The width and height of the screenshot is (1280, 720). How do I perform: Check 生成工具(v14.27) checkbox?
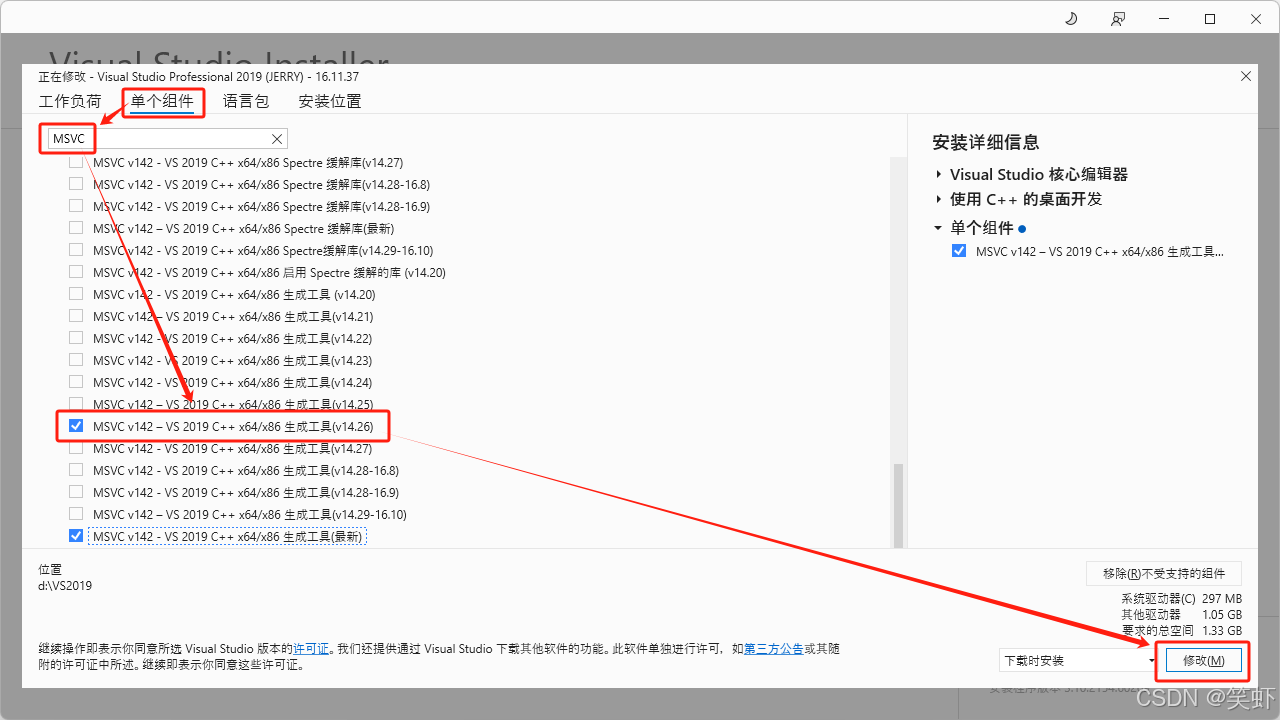[76, 448]
